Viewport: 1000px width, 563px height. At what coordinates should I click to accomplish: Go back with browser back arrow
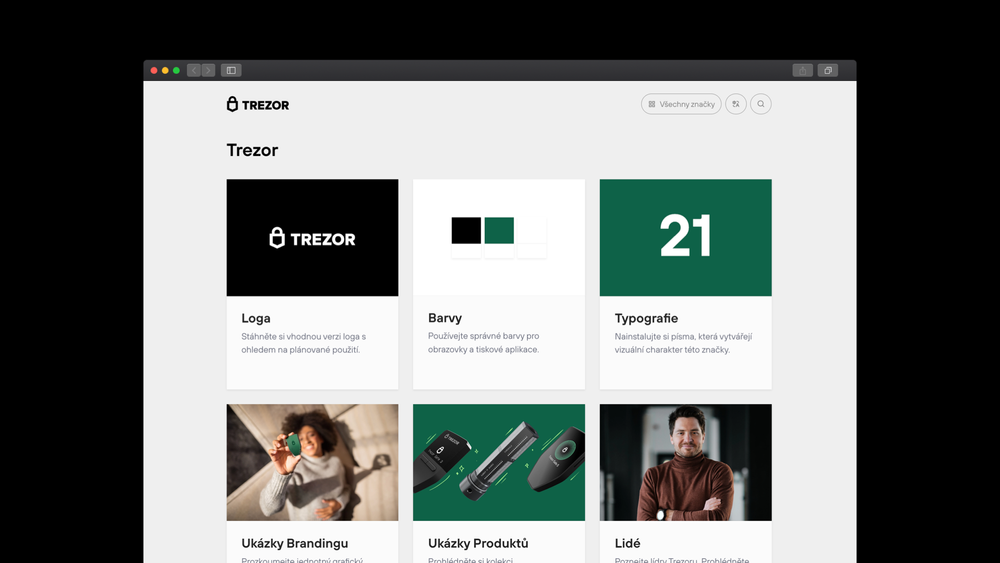(194, 70)
